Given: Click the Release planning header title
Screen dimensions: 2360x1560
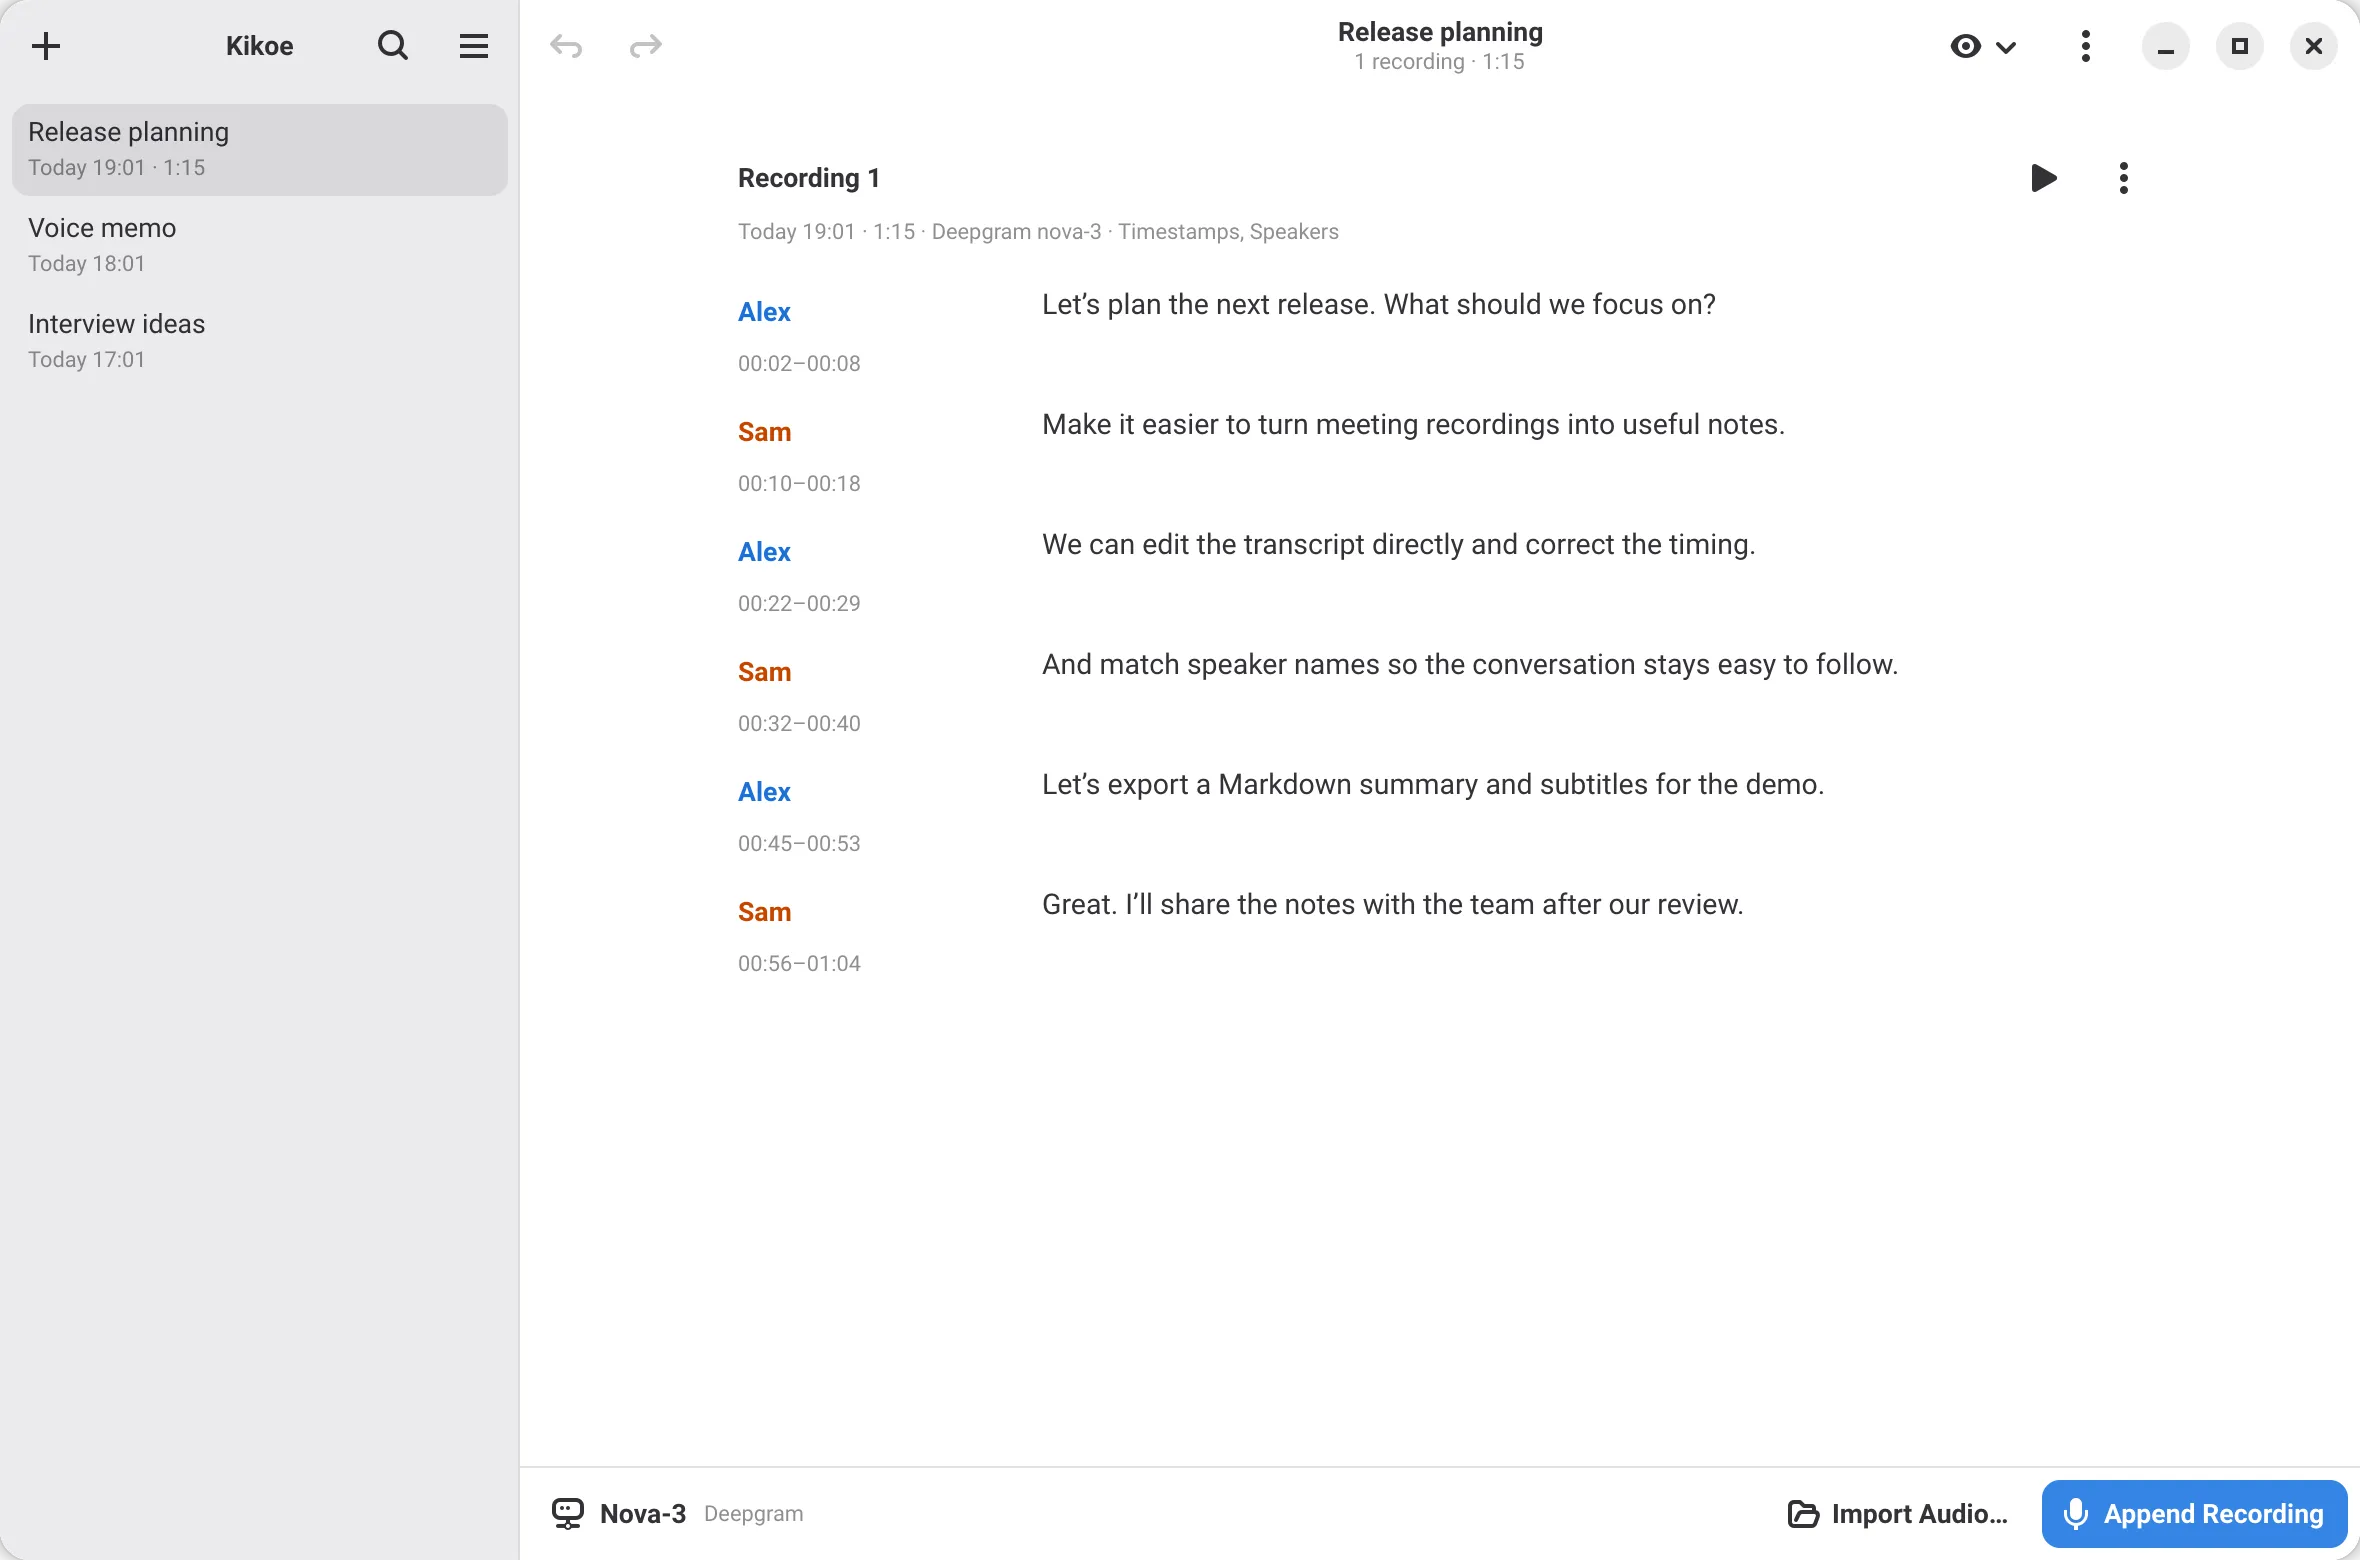Looking at the screenshot, I should 1440,32.
